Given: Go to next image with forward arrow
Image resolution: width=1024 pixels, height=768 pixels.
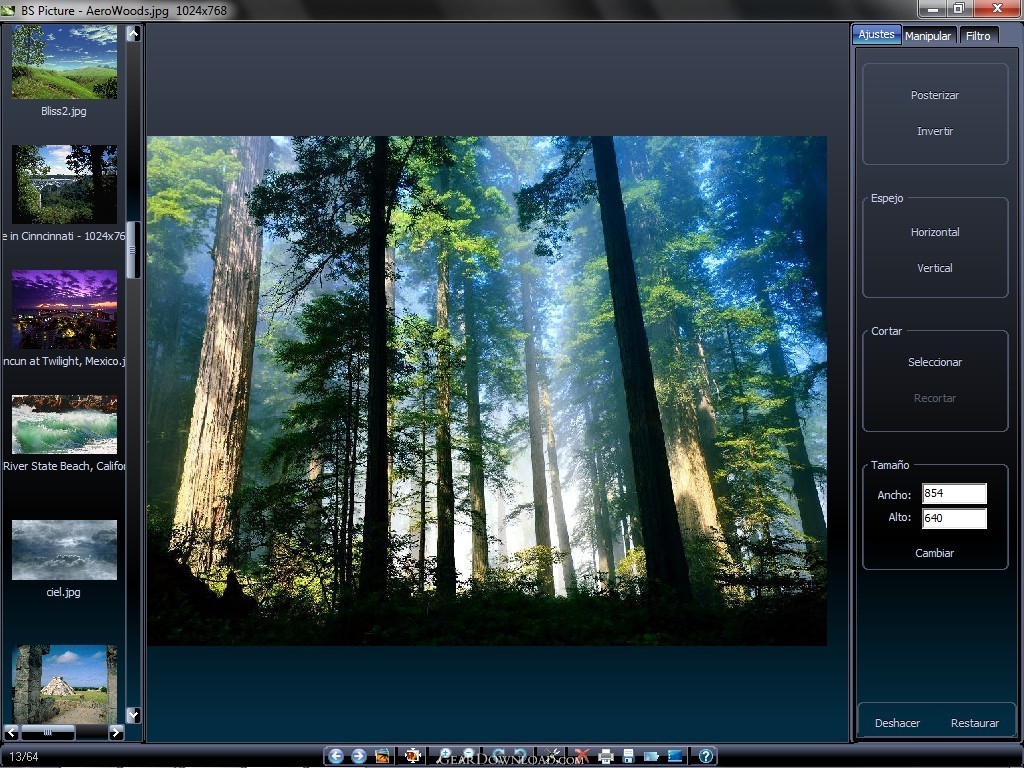Looking at the screenshot, I should click(x=359, y=756).
